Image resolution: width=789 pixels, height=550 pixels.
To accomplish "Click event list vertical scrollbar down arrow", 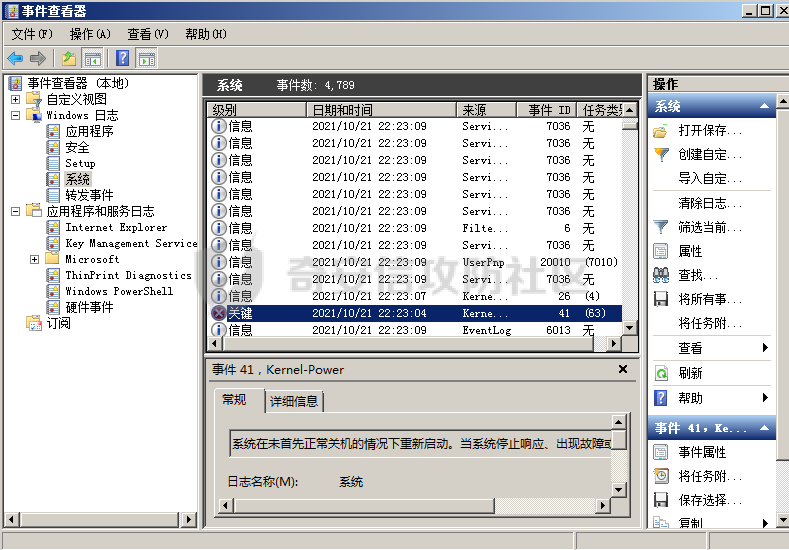I will coord(629,328).
